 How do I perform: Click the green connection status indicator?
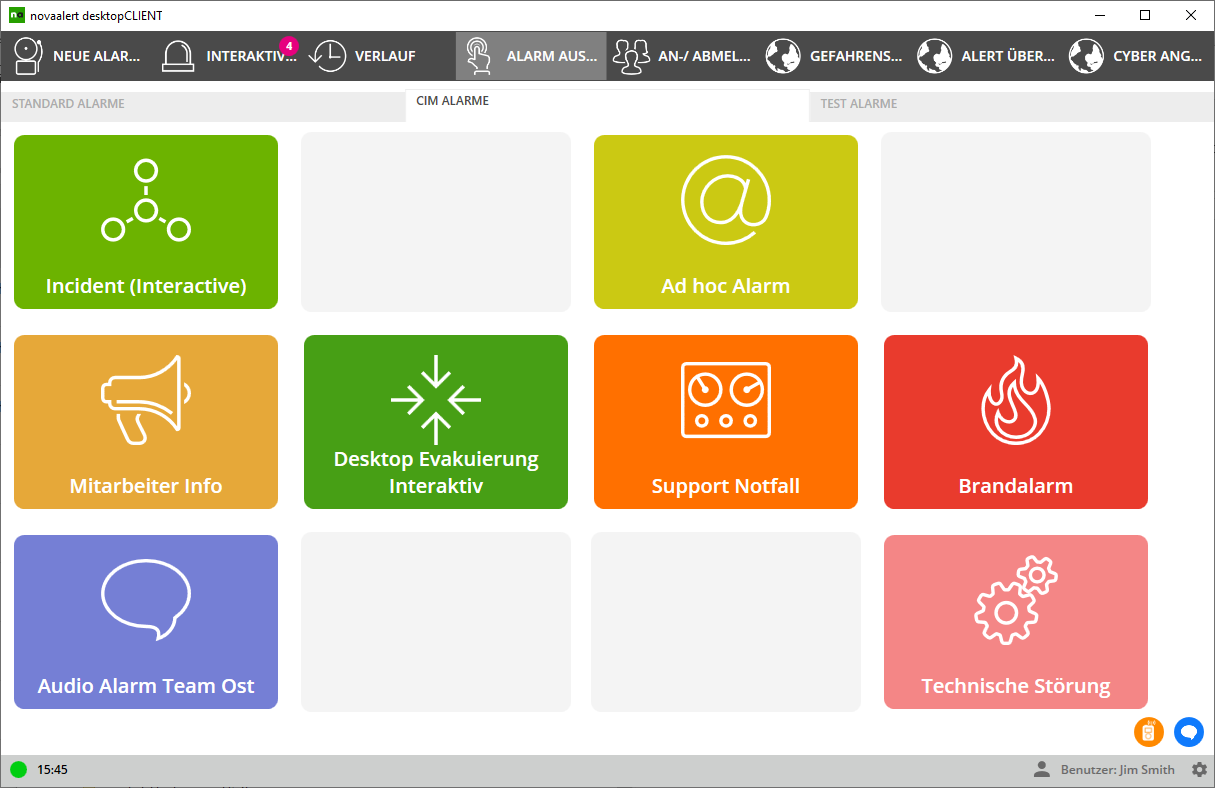pos(18,770)
